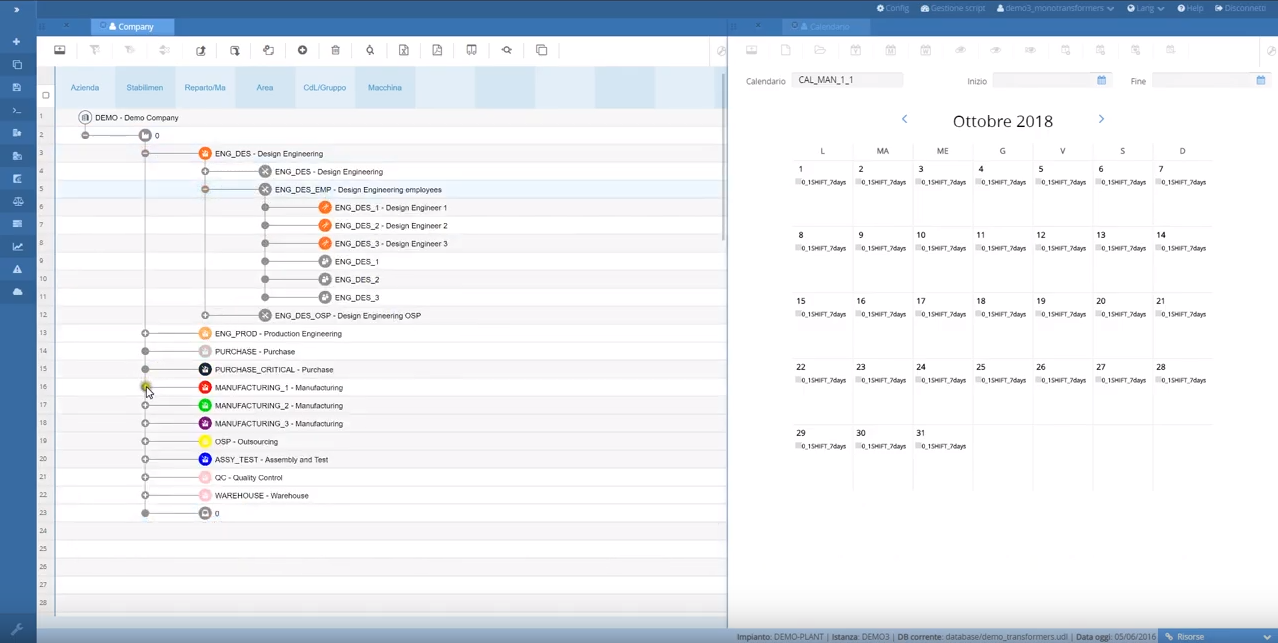Click the CdL/Gruppo column header

(325, 88)
